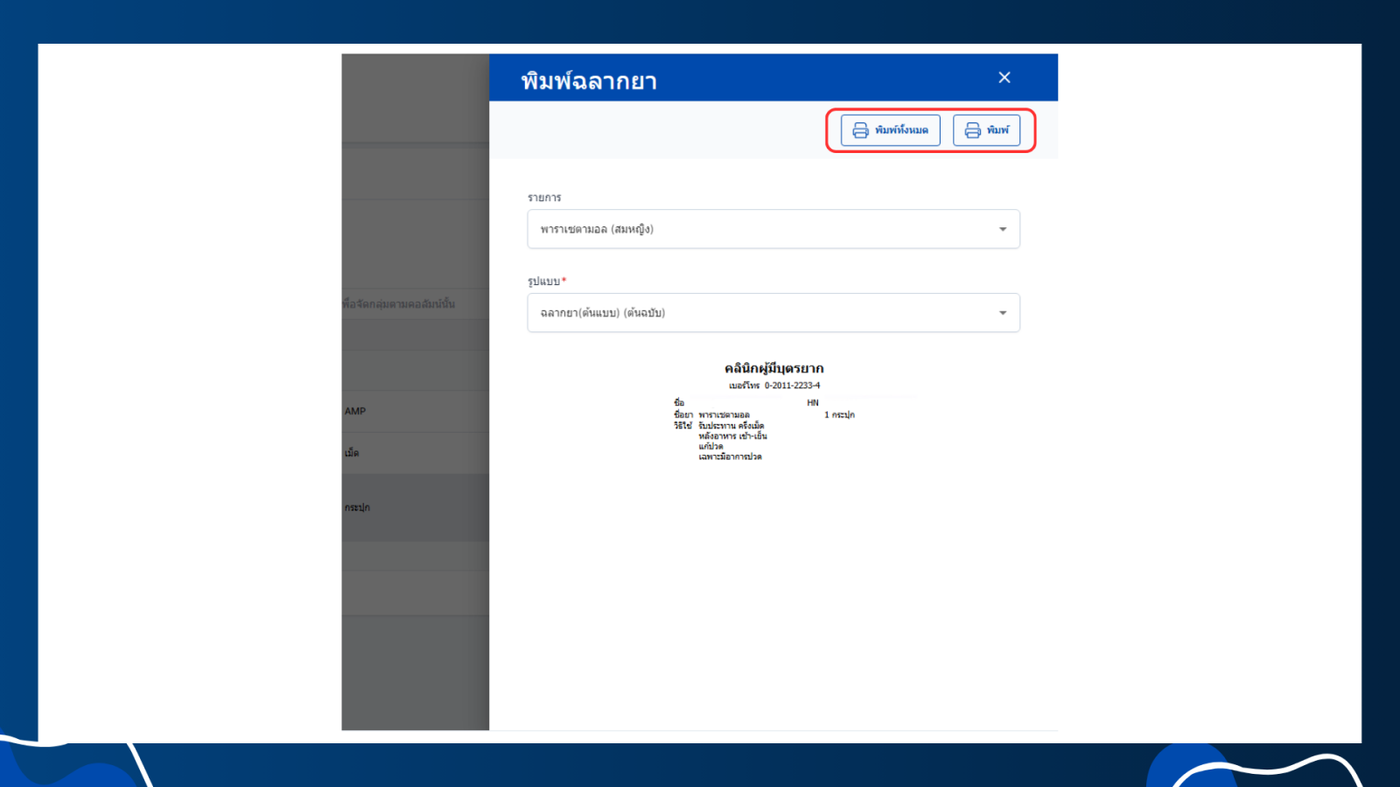This screenshot has width=1400, height=787.
Task: Click the พิมพ์ฉลากยา dialog title
Action: 589,81
